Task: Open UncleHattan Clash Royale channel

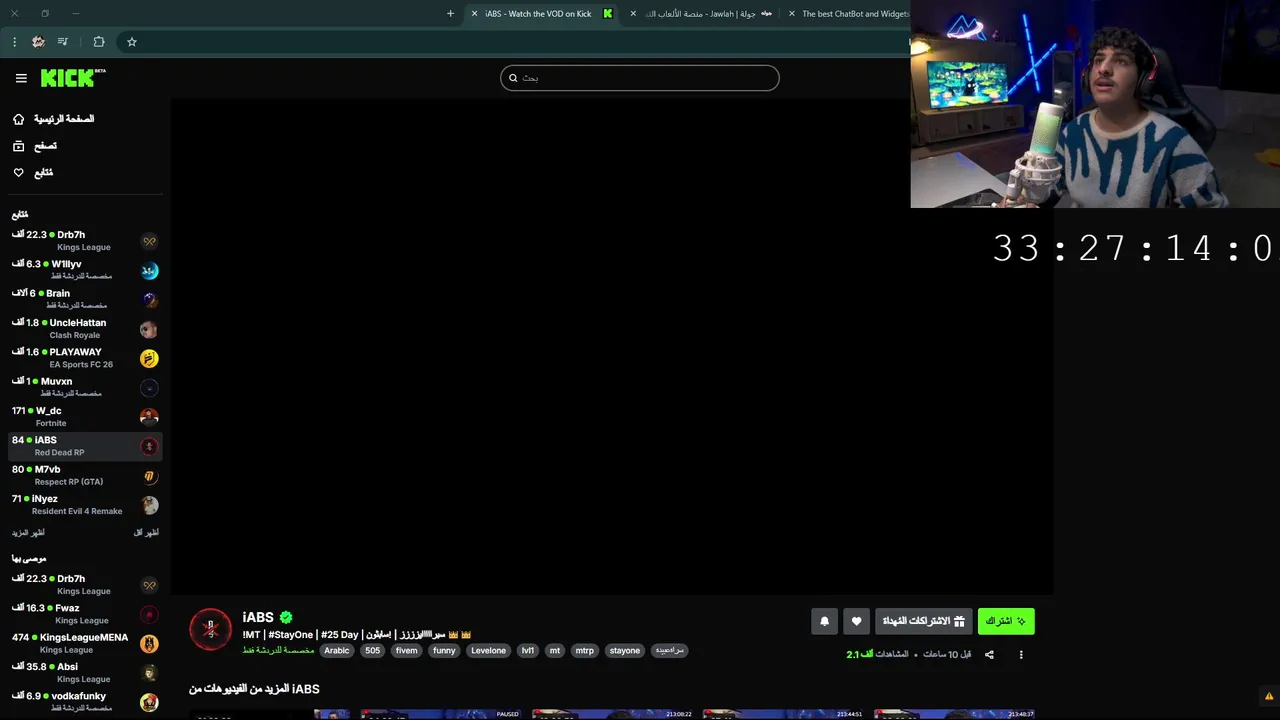Action: pos(85,329)
